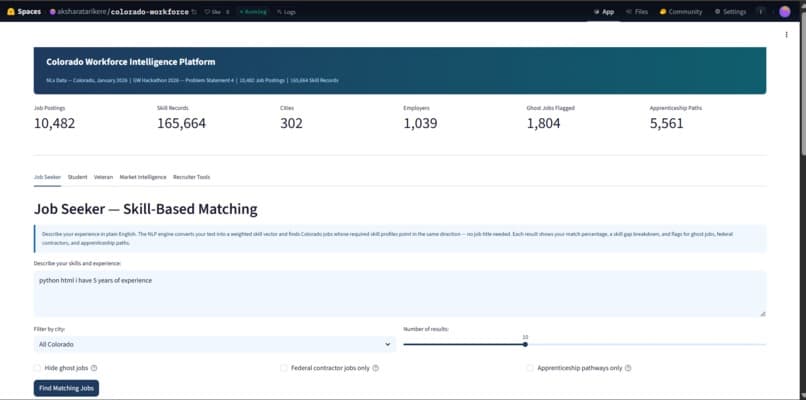The width and height of the screenshot is (806, 400).
Task: Open the Logs panel
Action: [286, 12]
